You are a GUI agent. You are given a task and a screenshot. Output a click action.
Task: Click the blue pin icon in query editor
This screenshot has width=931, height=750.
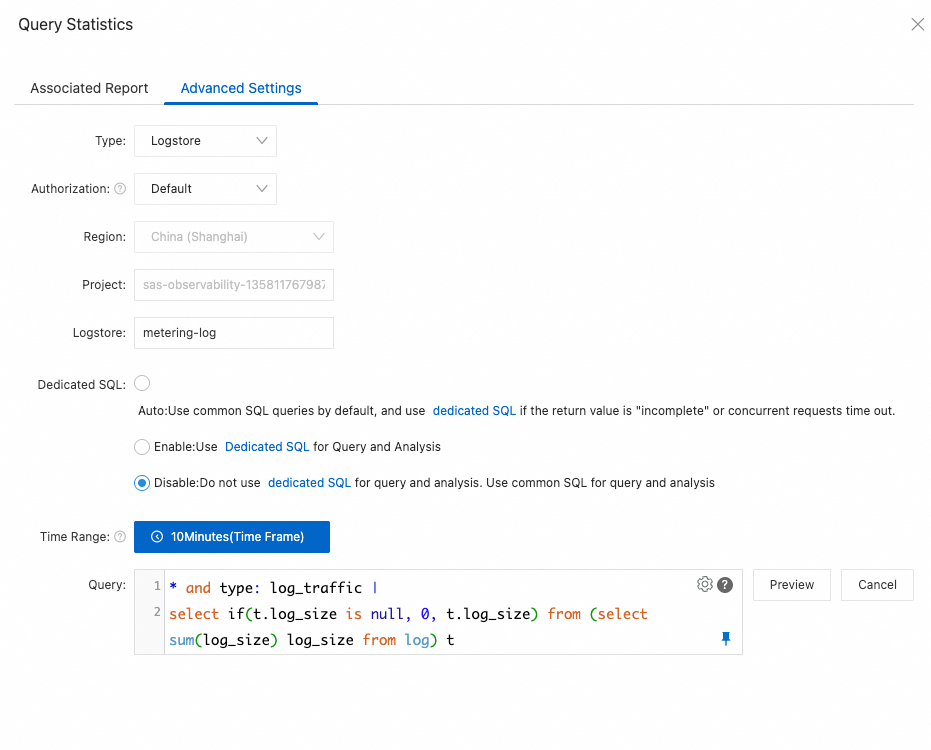click(x=726, y=639)
